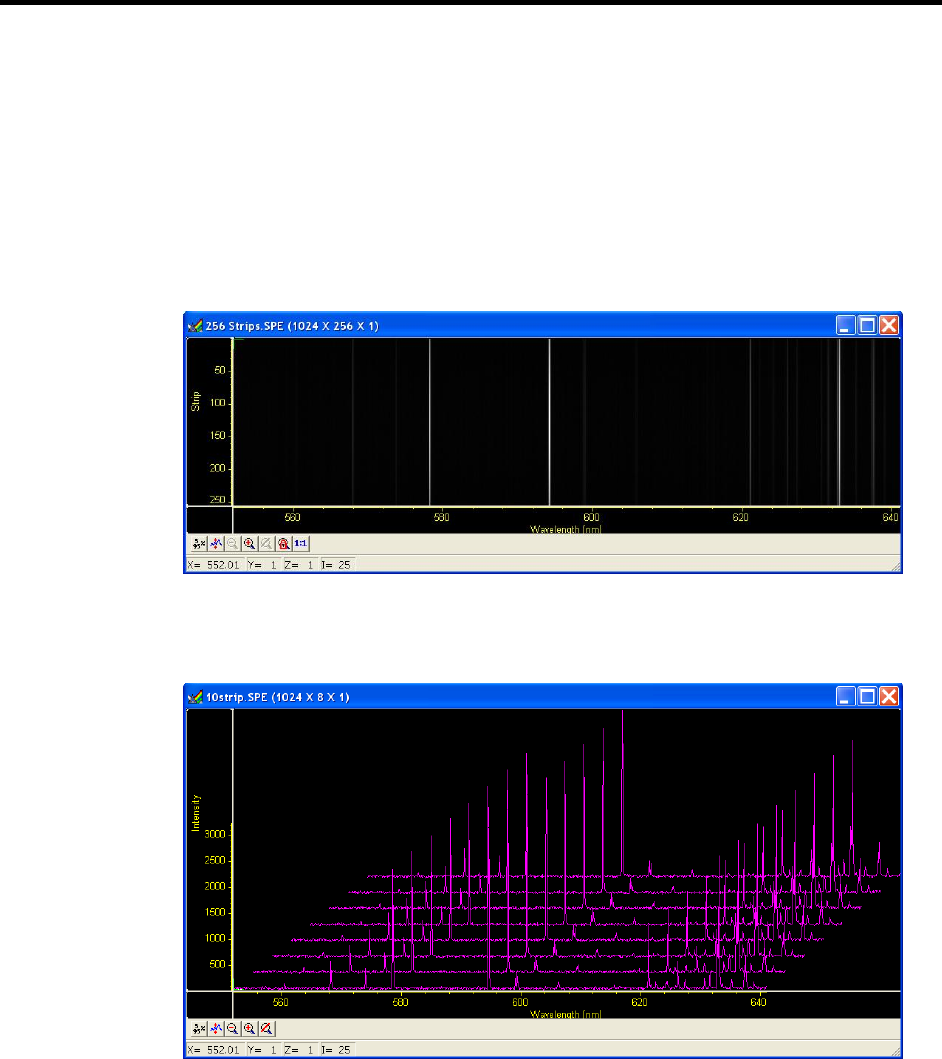Click I= 25 status field in 10strip window

(337, 1050)
